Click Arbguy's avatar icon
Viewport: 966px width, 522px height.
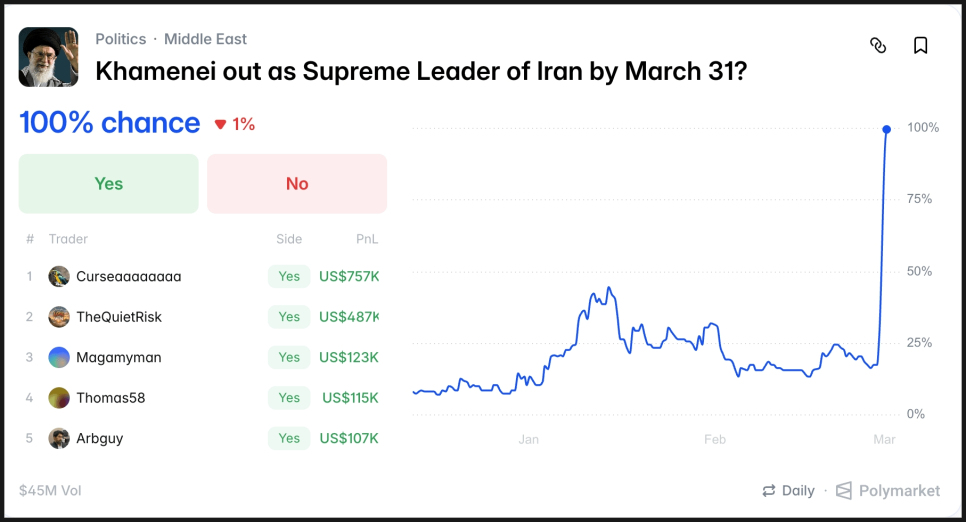click(x=59, y=438)
